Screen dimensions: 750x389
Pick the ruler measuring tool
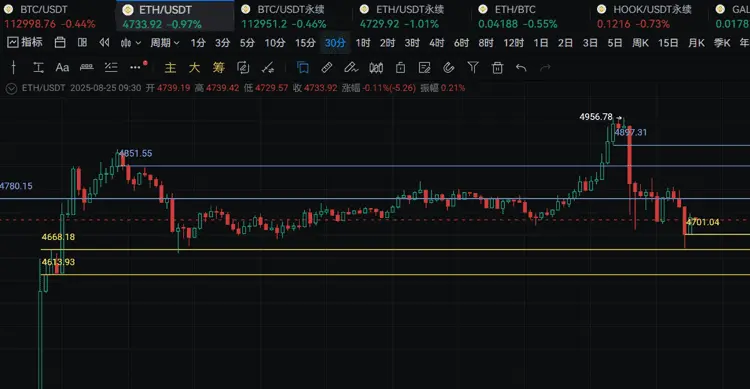pos(87,67)
